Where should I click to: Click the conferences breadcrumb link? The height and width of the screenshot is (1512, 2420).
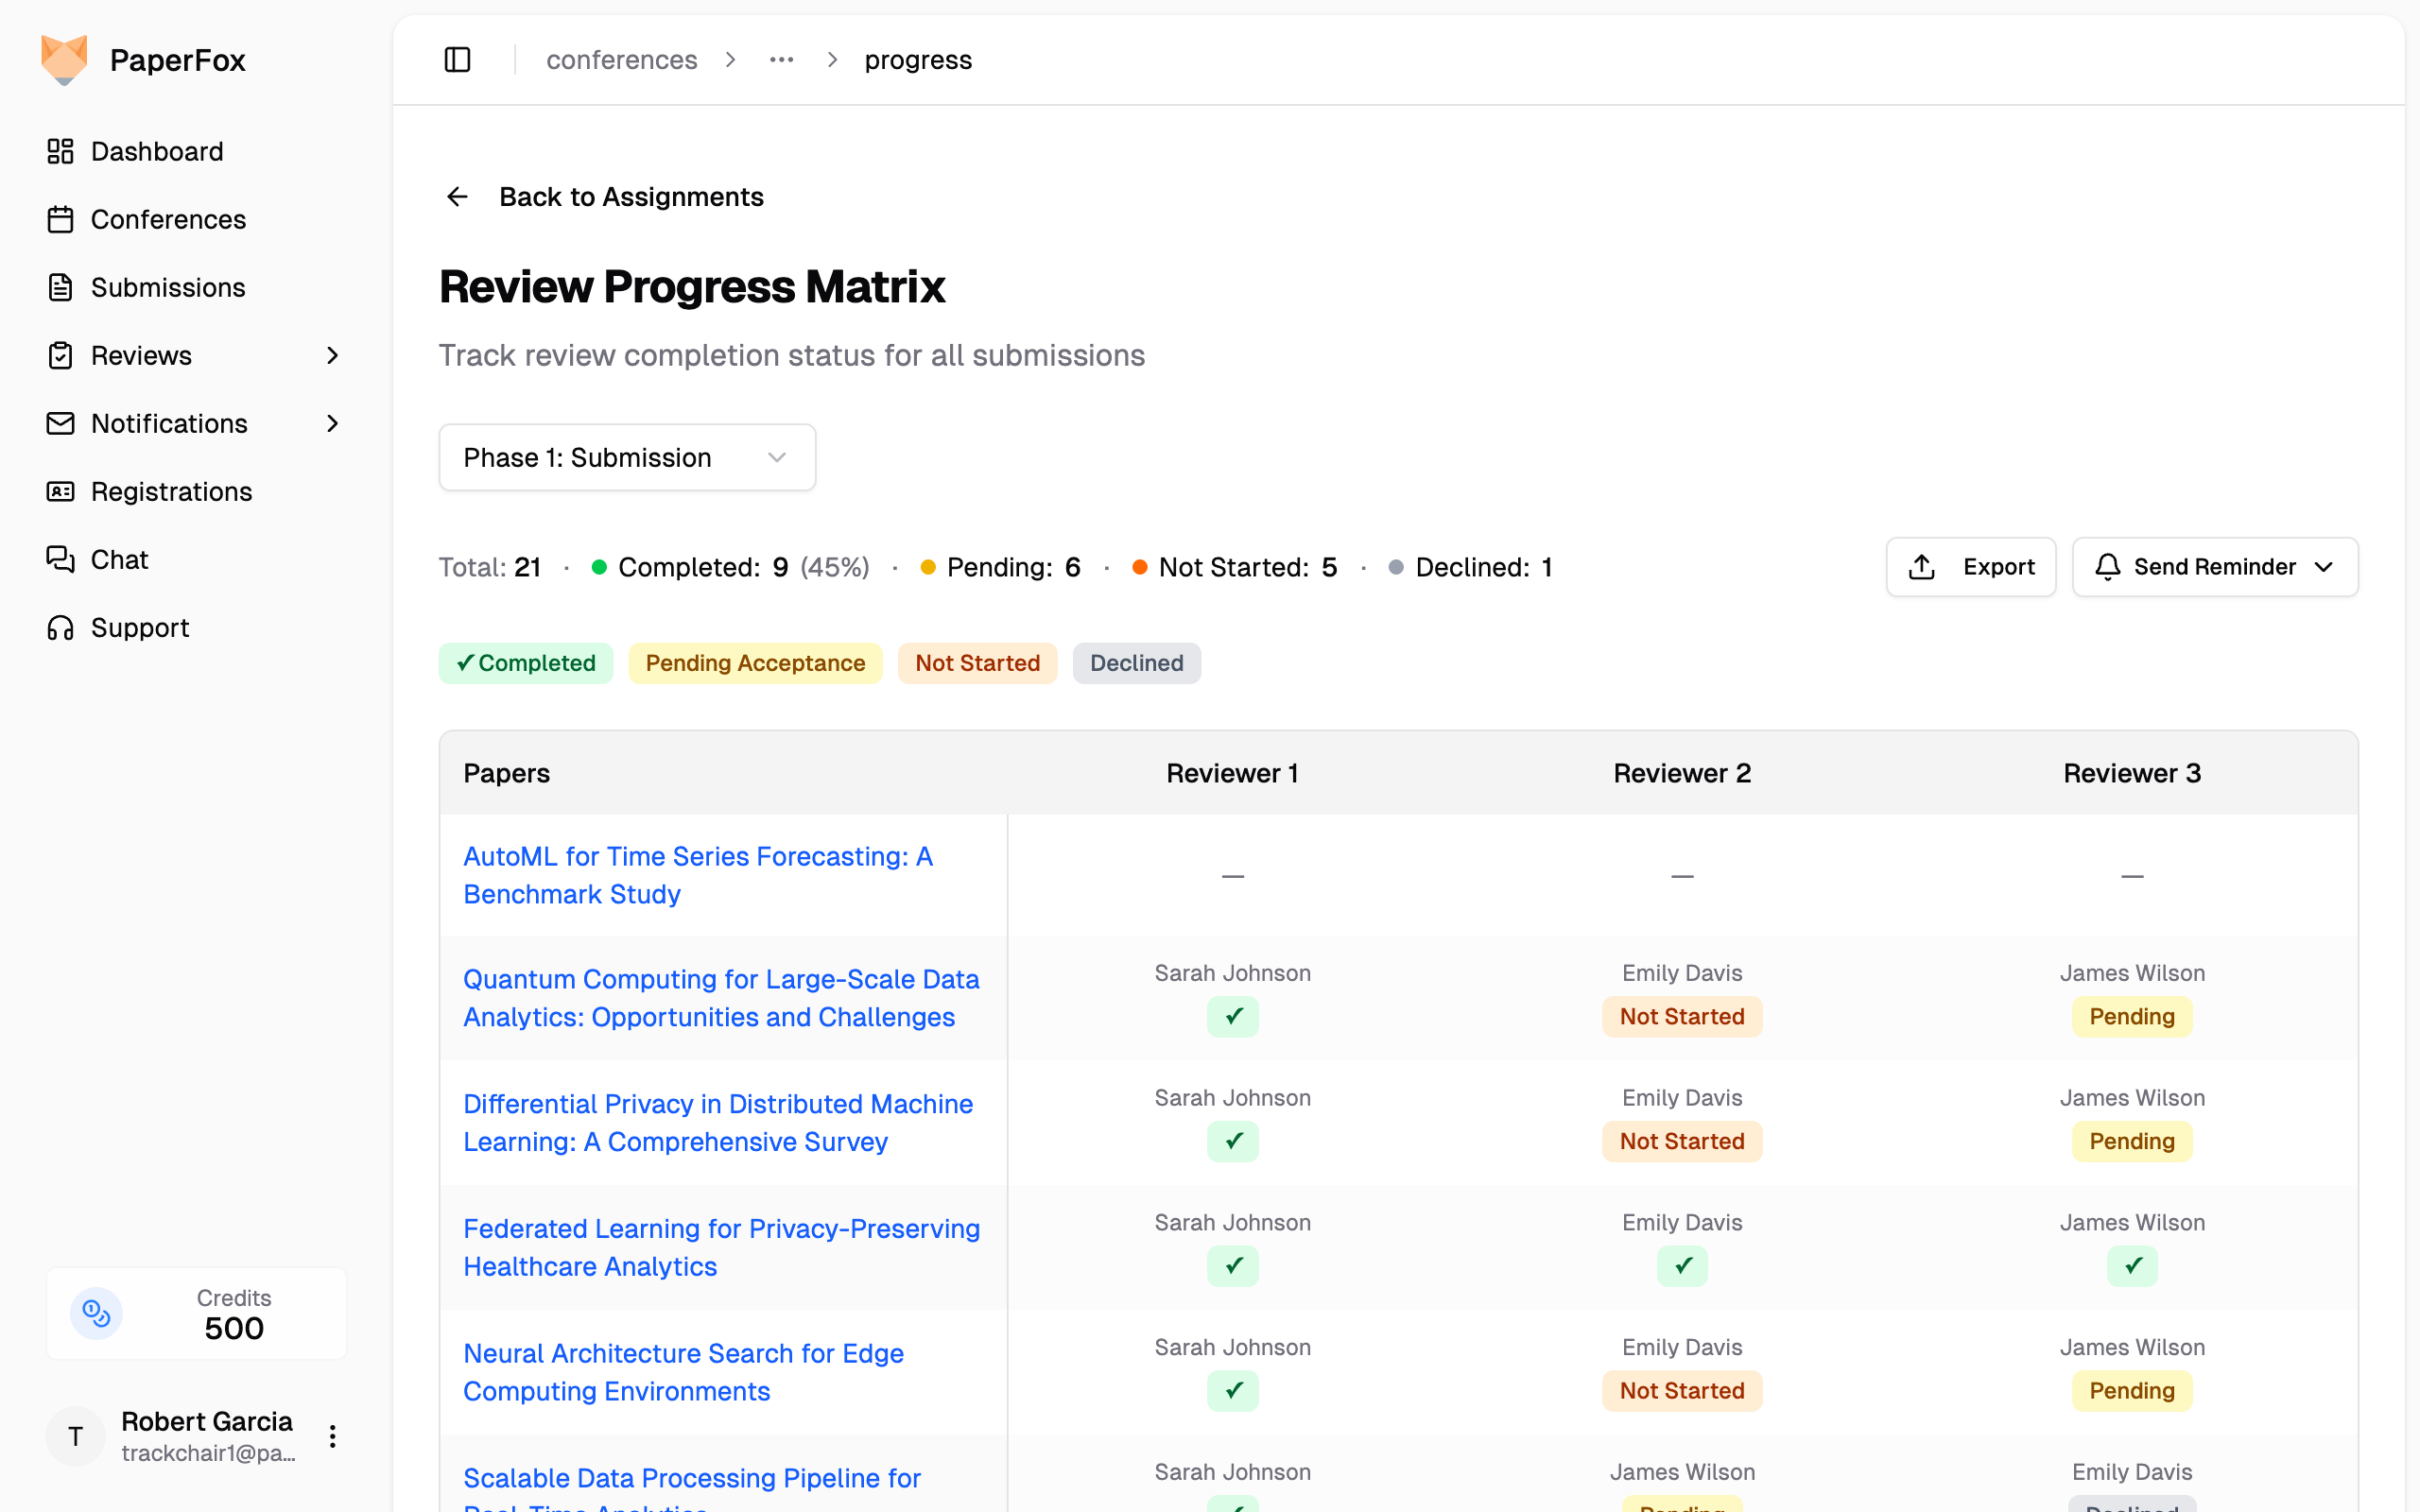[621, 60]
